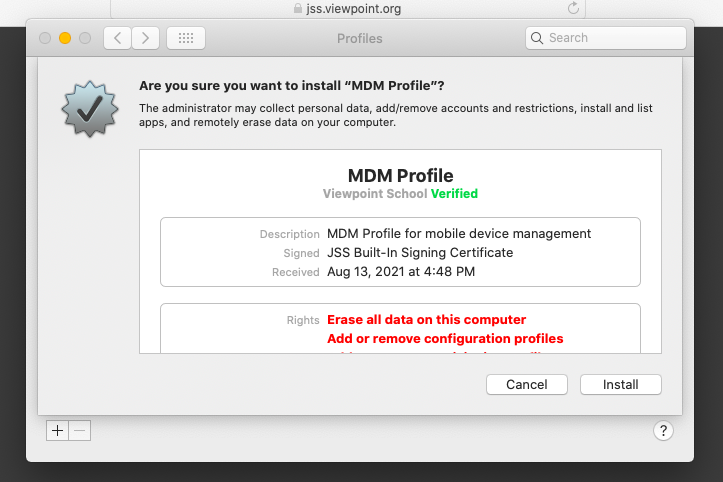Click the lock icon beside jss.viewpoint.org
Viewport: 723px width, 482px height.
(298, 8)
